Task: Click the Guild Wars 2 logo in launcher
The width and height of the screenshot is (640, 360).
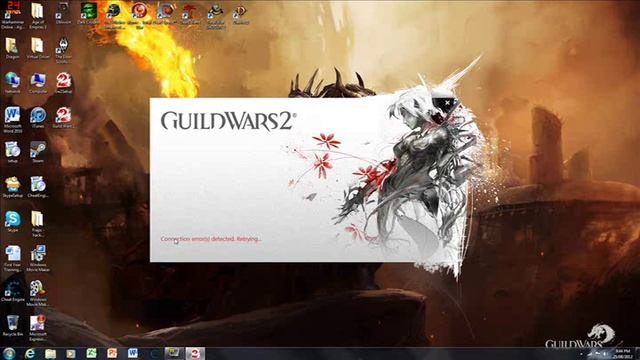Action: (x=228, y=121)
